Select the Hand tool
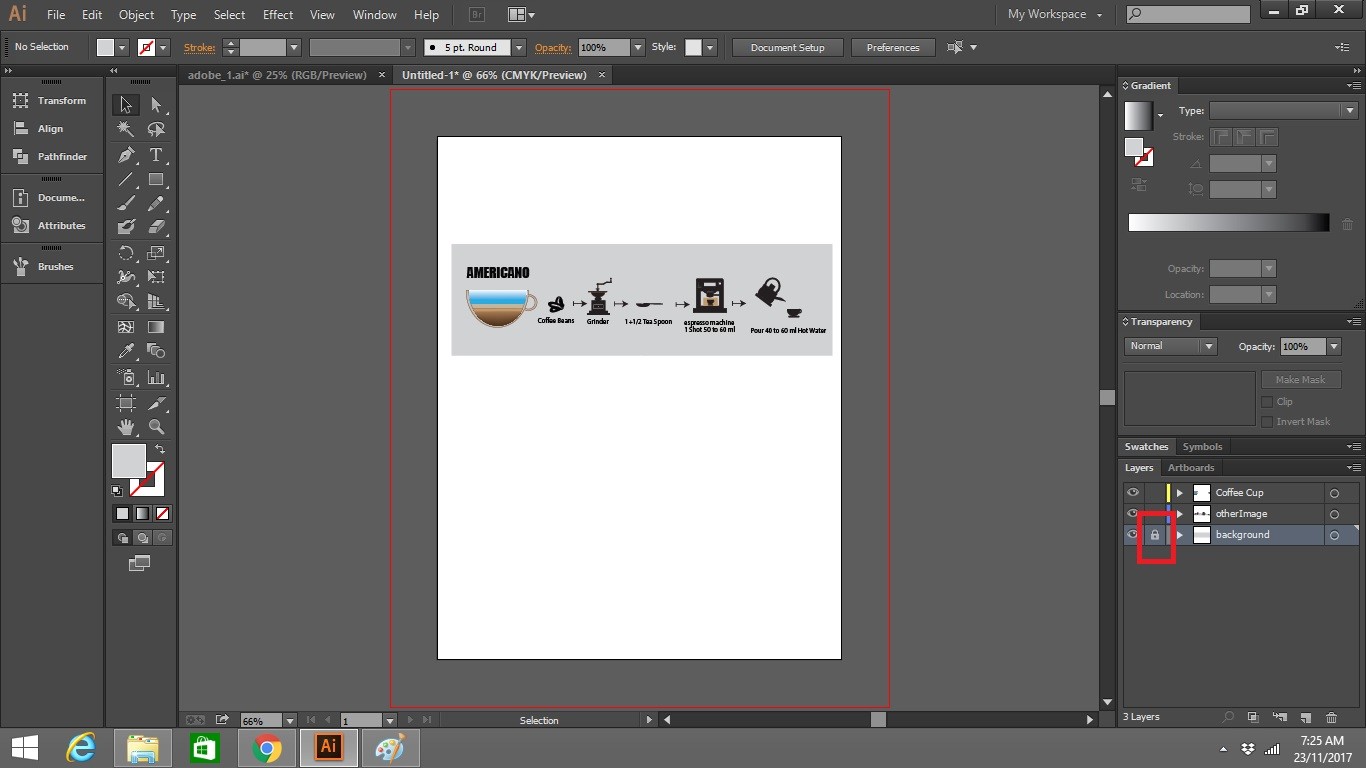 (x=126, y=427)
